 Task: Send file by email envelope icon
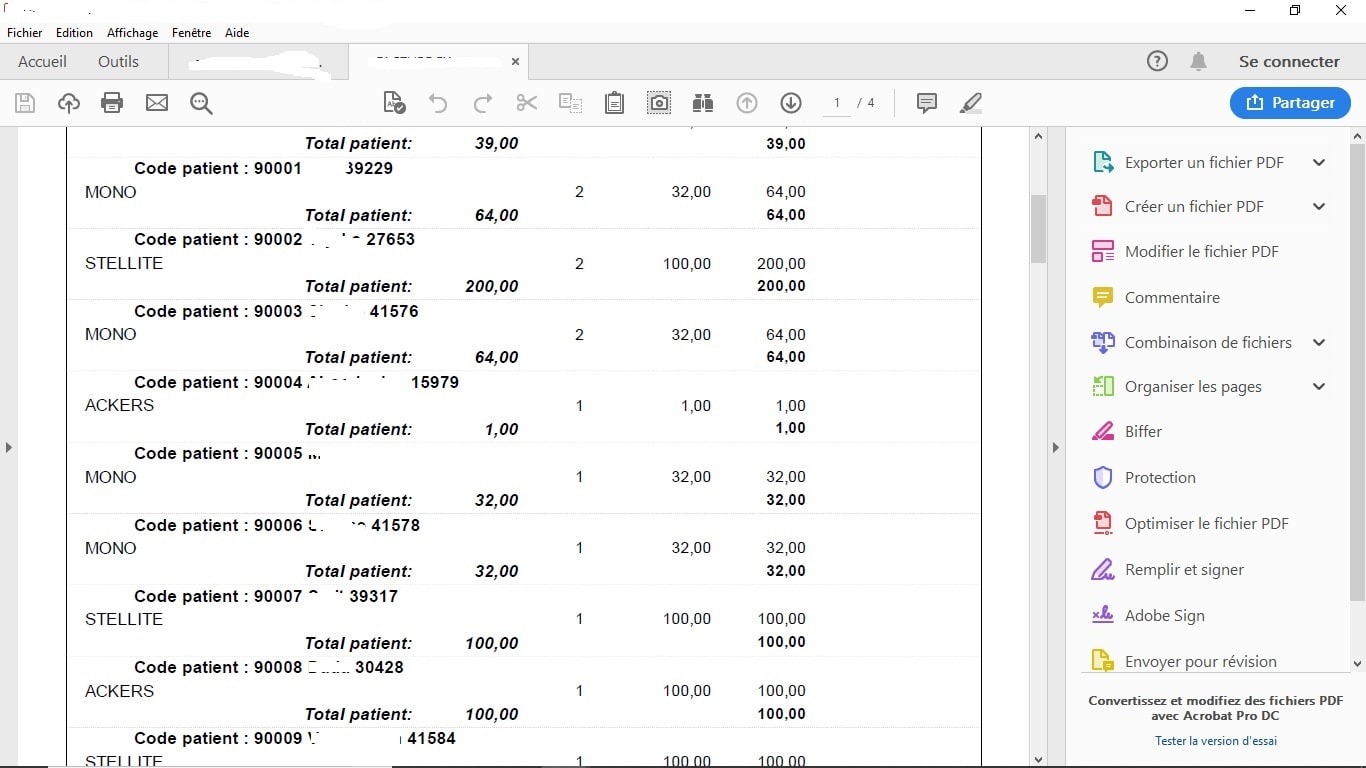pyautogui.click(x=157, y=103)
